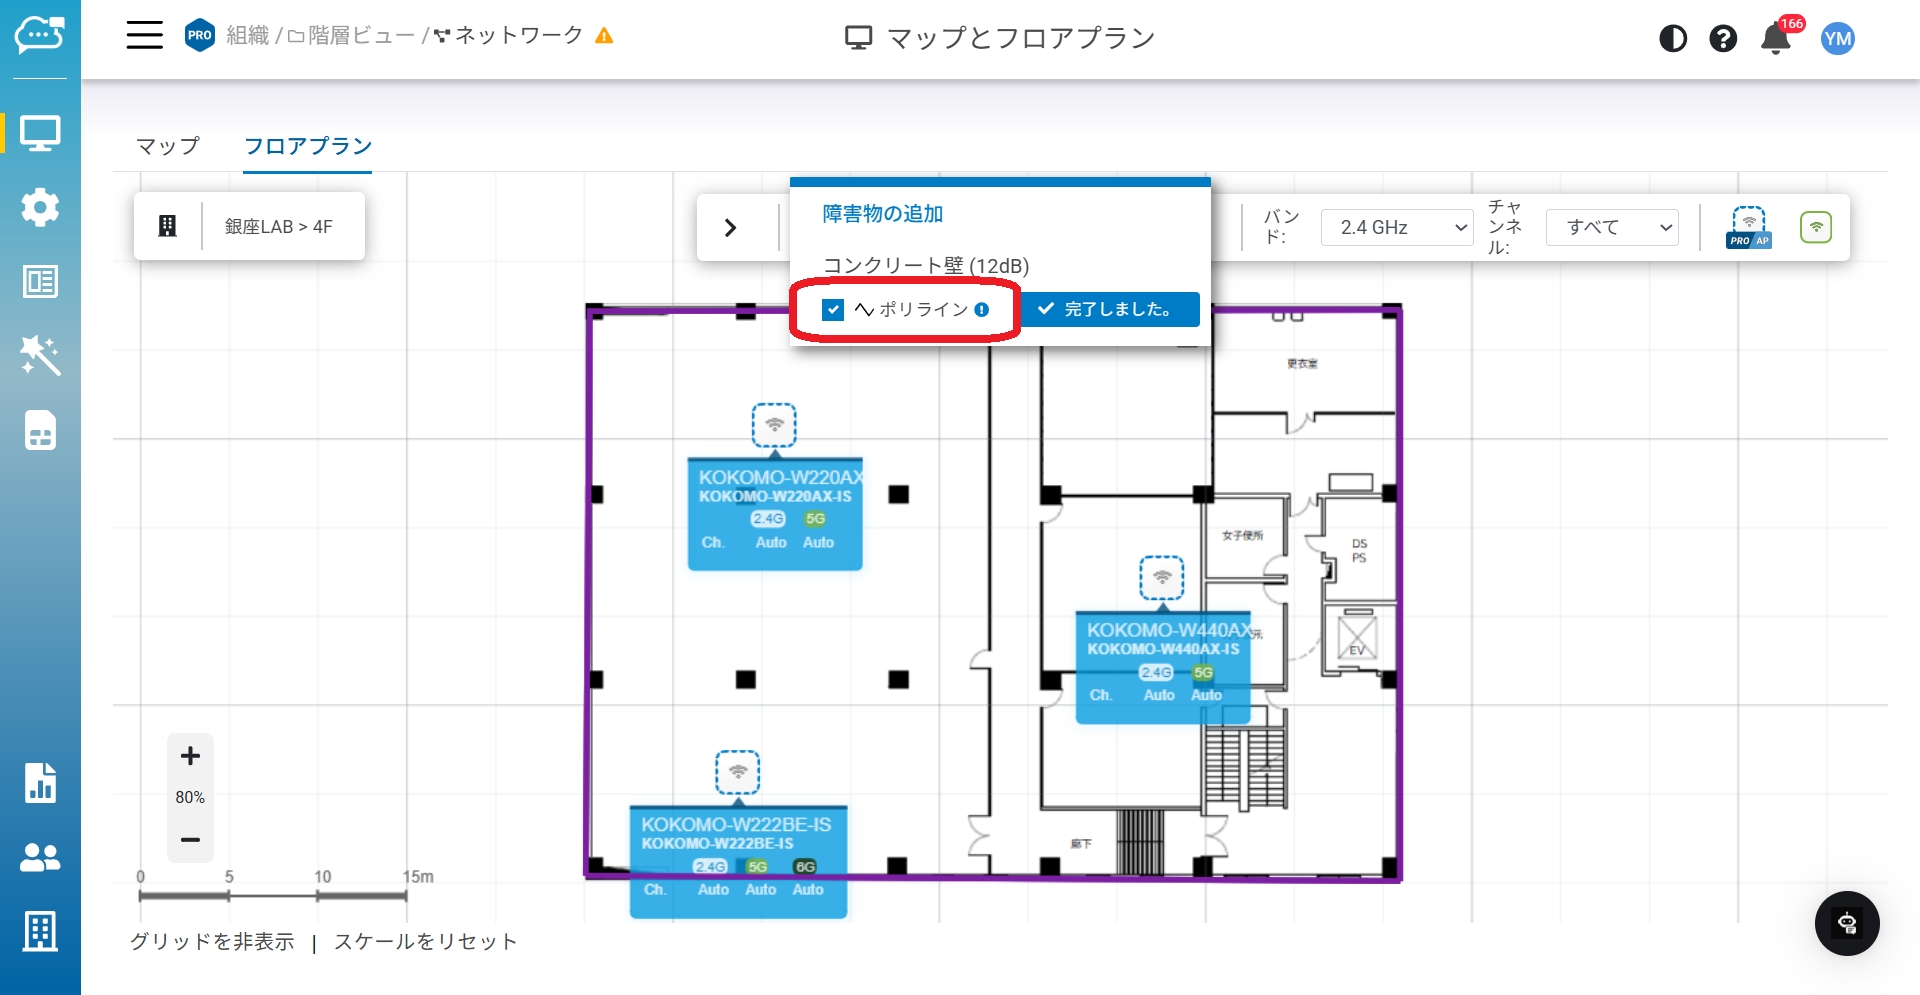
Task: Toggle the PRO AP display icon
Action: coord(1748,227)
